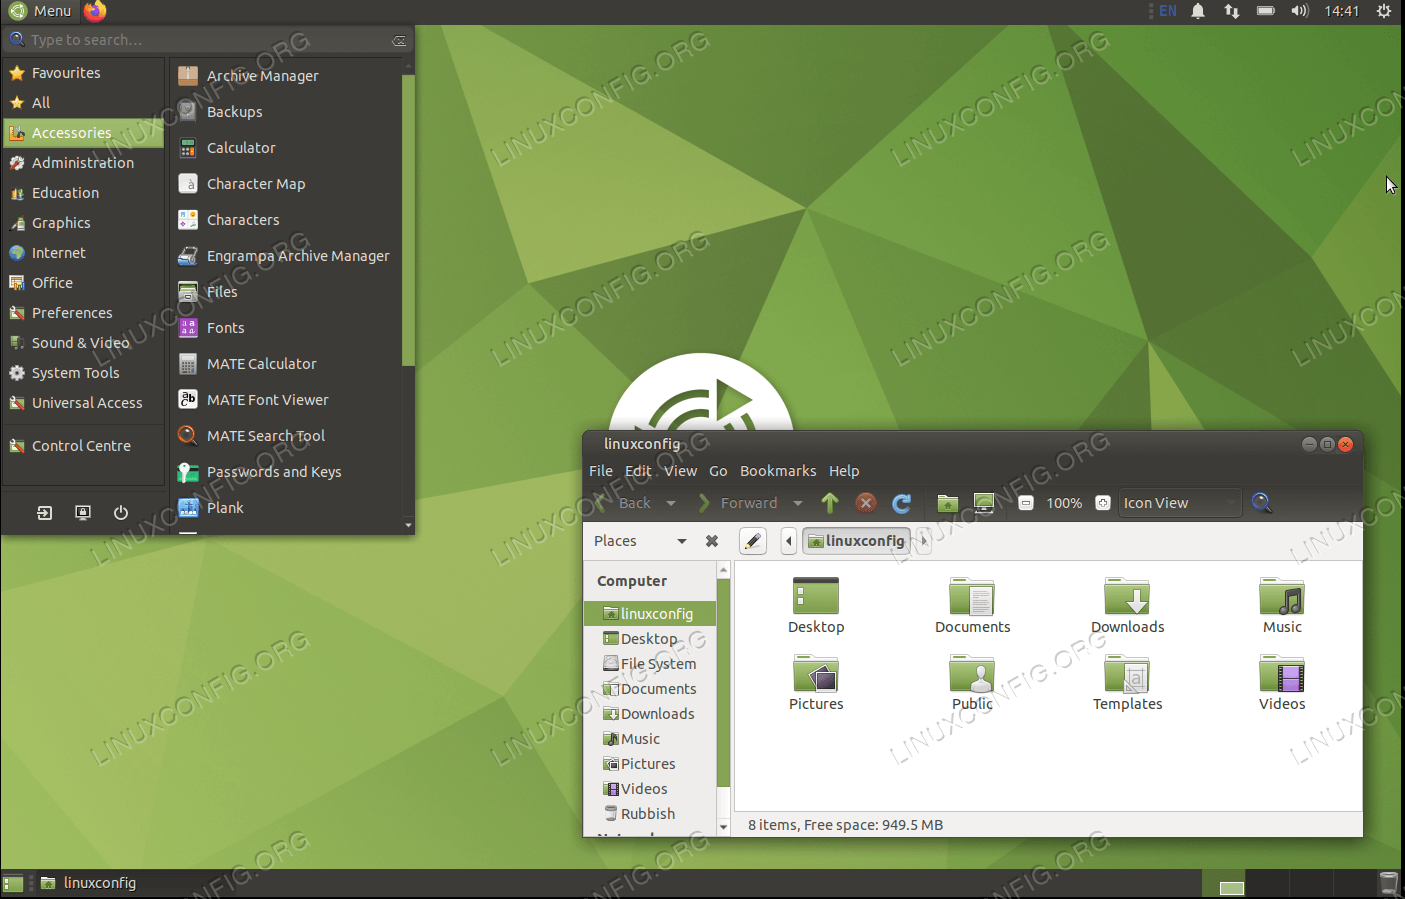
Task: Click the path bar left scroll arrow
Action: [789, 541]
